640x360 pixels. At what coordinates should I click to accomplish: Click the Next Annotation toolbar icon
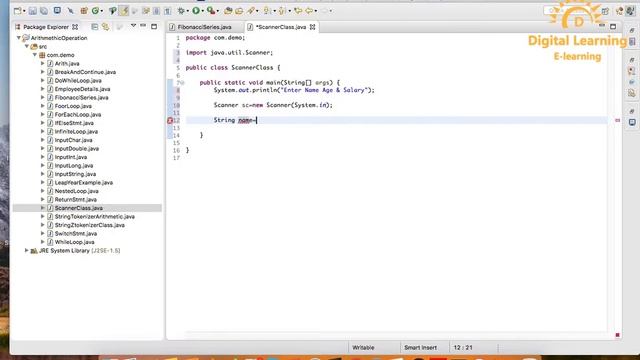[x=267, y=11]
